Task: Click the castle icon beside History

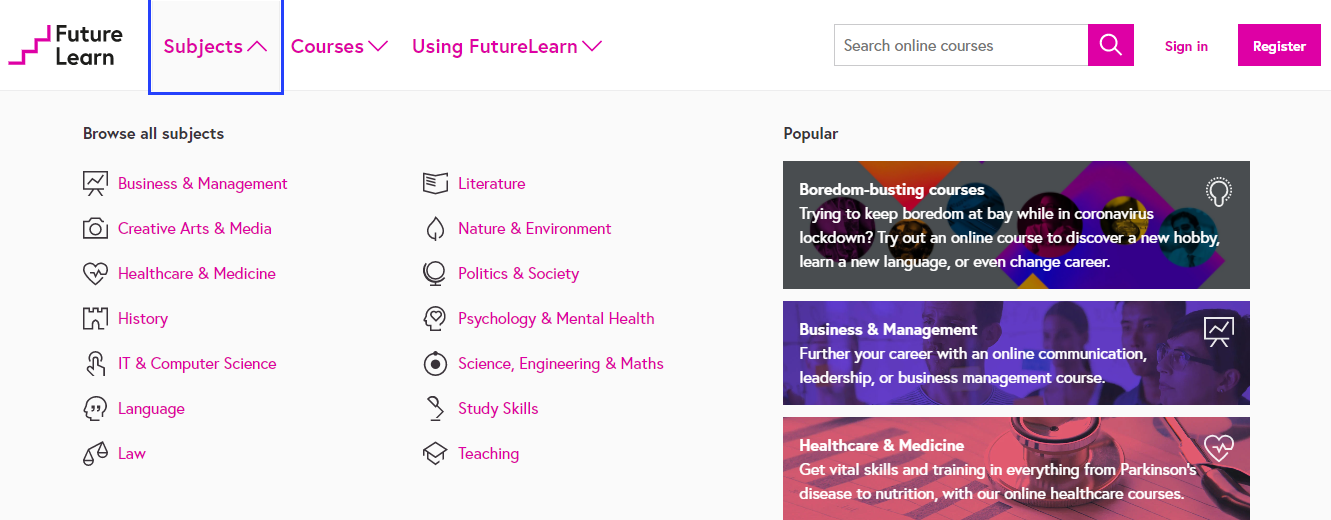Action: (95, 319)
